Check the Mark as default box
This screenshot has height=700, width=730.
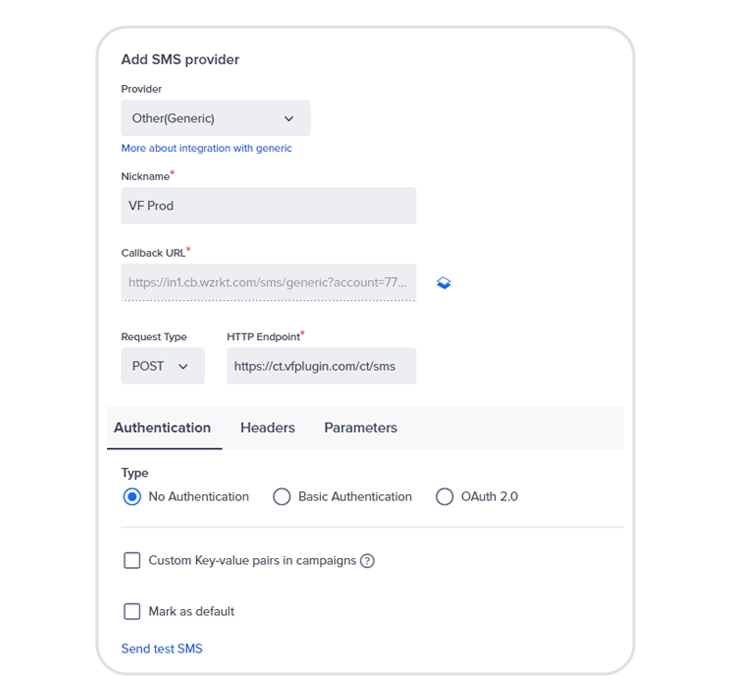click(x=132, y=611)
